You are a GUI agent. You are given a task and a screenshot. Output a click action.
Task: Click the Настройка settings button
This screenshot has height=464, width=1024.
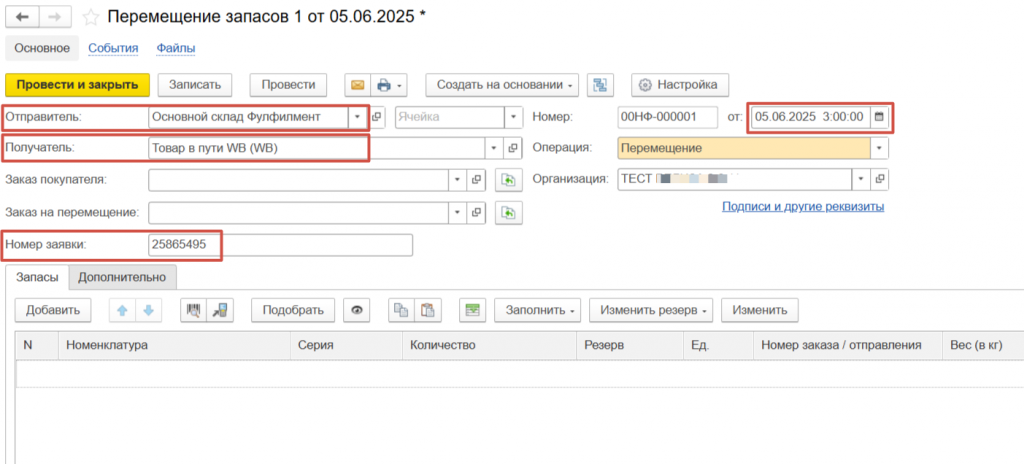[x=679, y=85]
